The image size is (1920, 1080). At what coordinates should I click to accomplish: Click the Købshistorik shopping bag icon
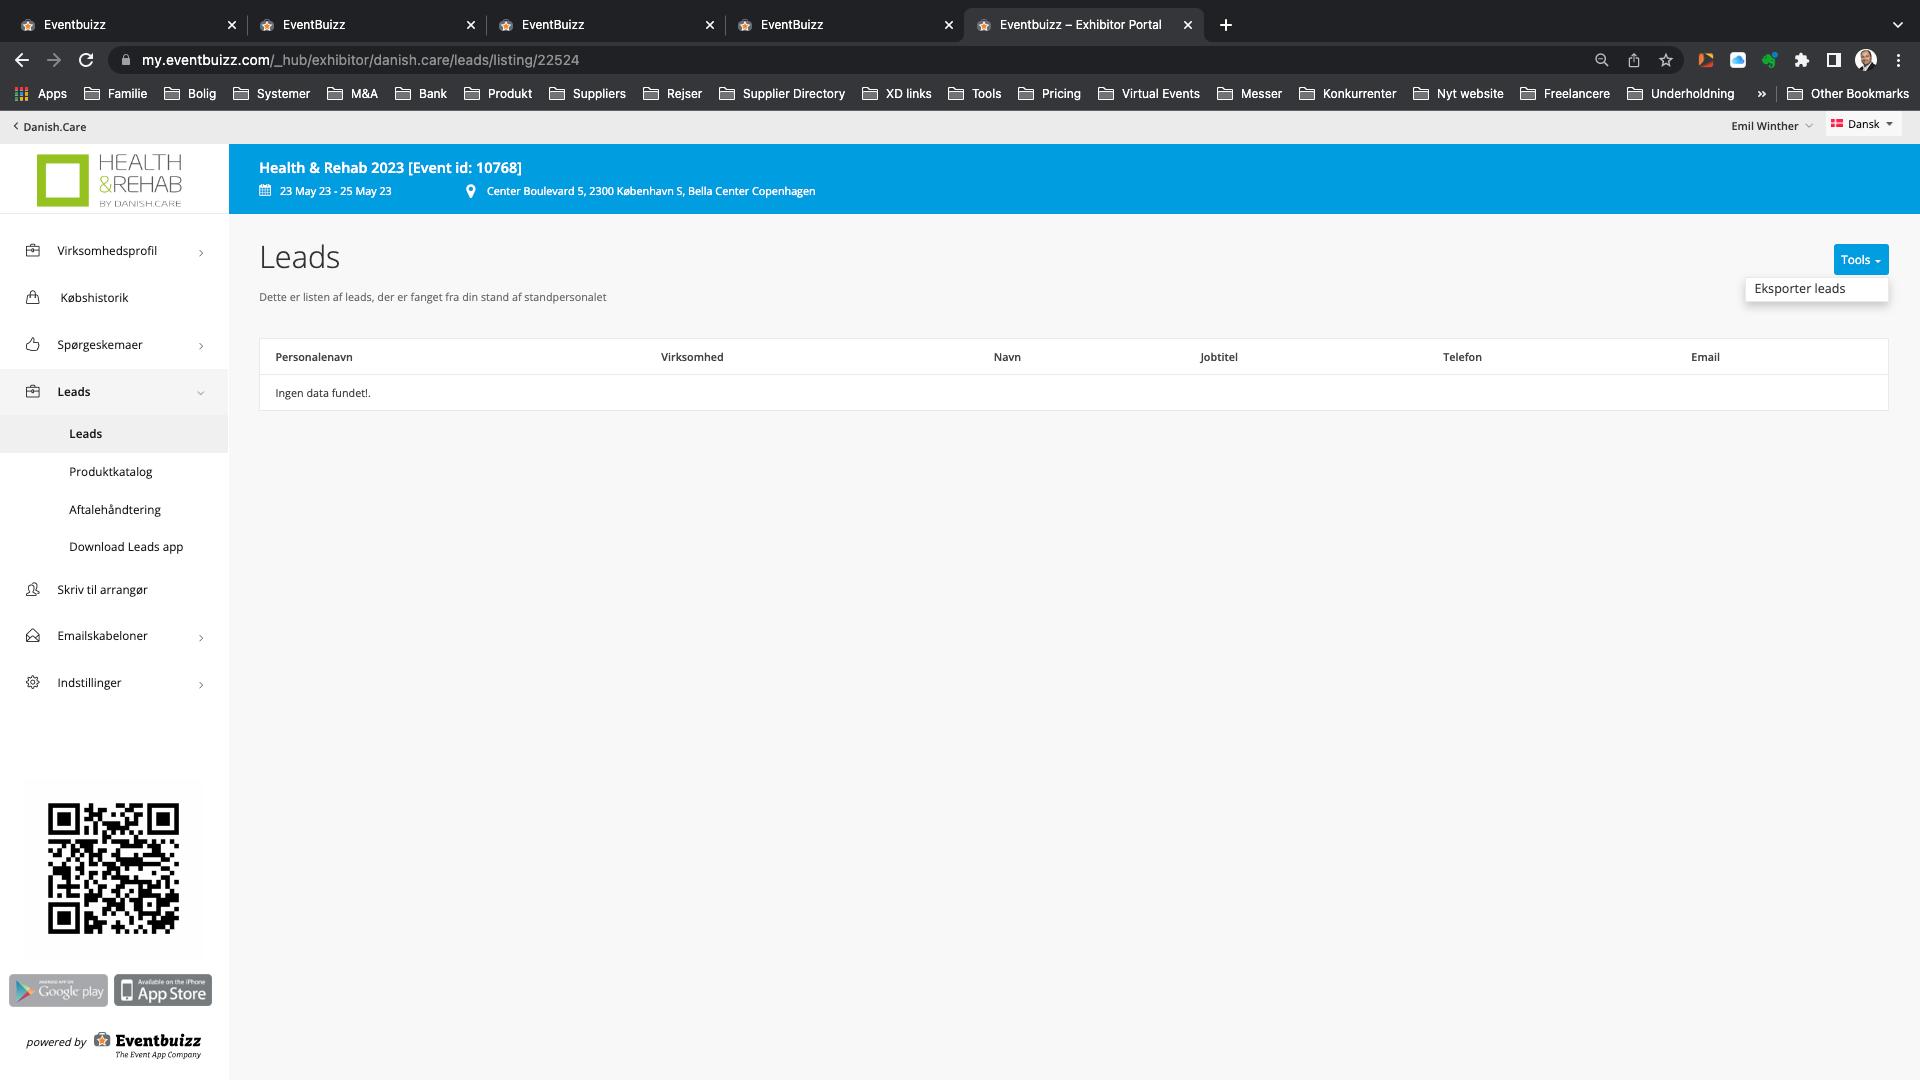pos(33,298)
